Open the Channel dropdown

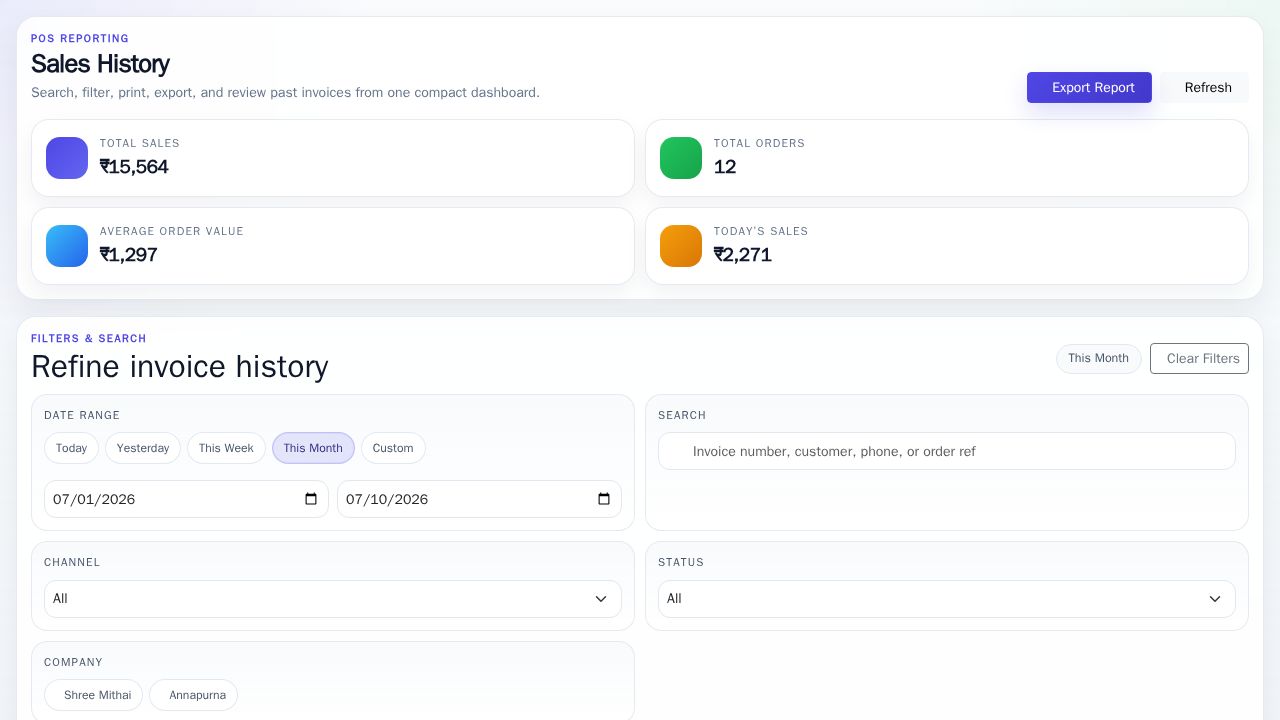point(333,599)
